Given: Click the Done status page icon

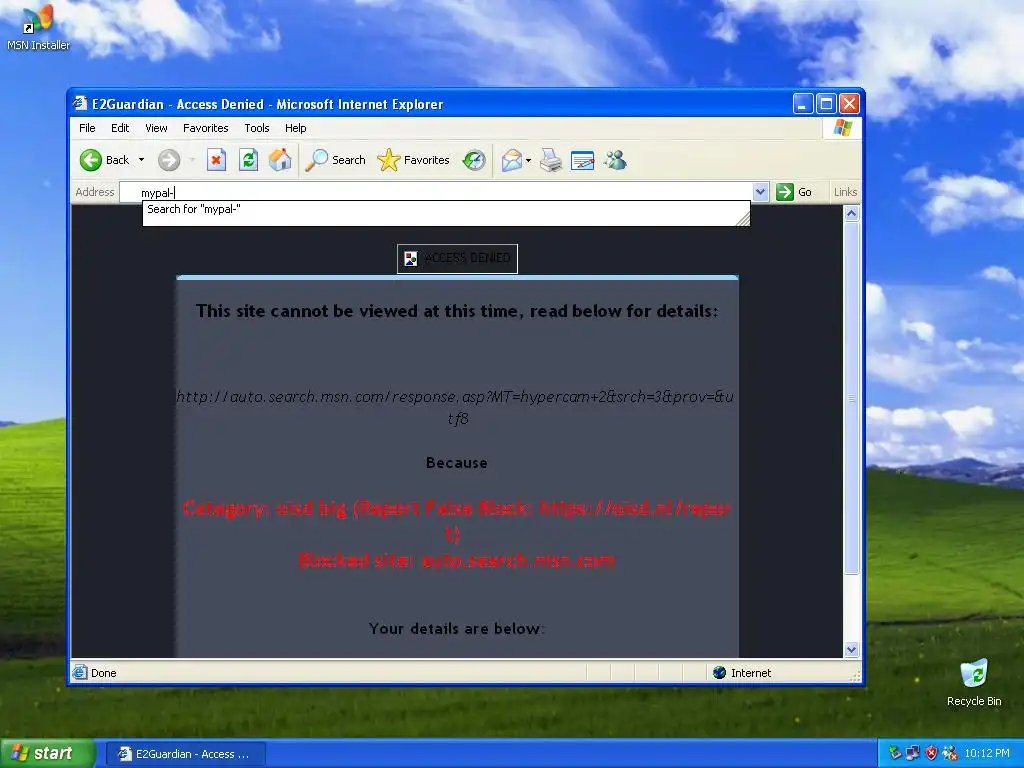Looking at the screenshot, I should (80, 672).
